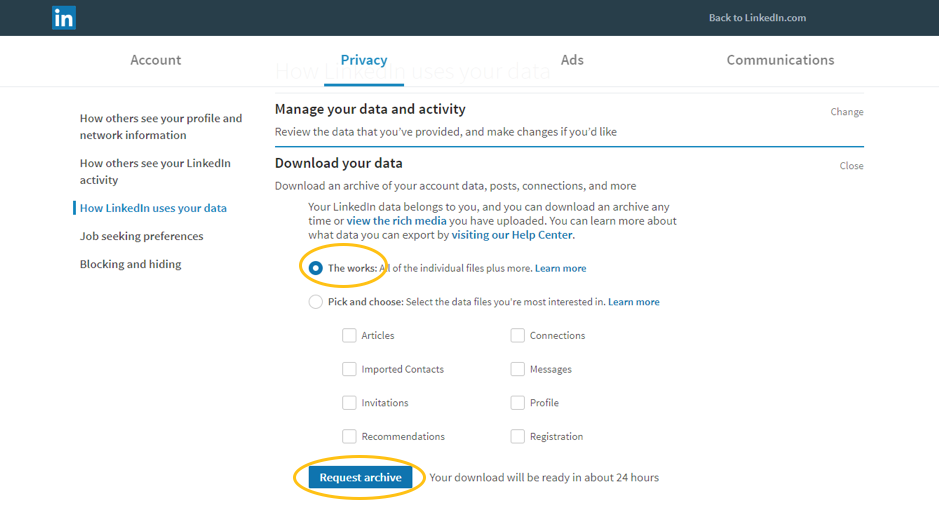This screenshot has height=512, width=939.
Task: Check the Articles checkbox
Action: (349, 335)
